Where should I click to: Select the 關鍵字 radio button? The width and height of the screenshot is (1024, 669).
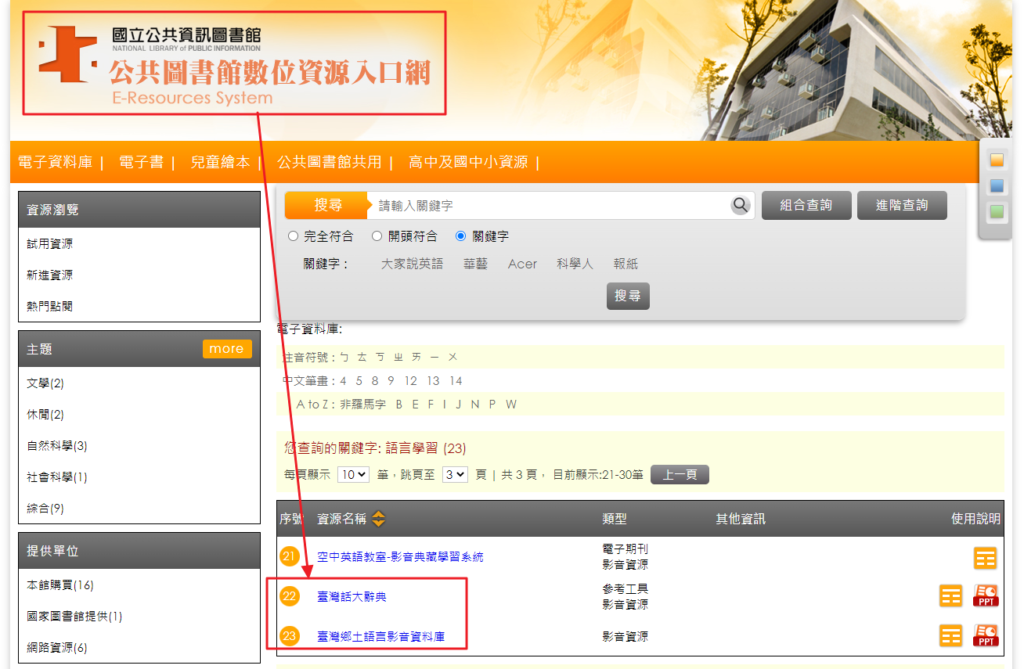tap(461, 237)
